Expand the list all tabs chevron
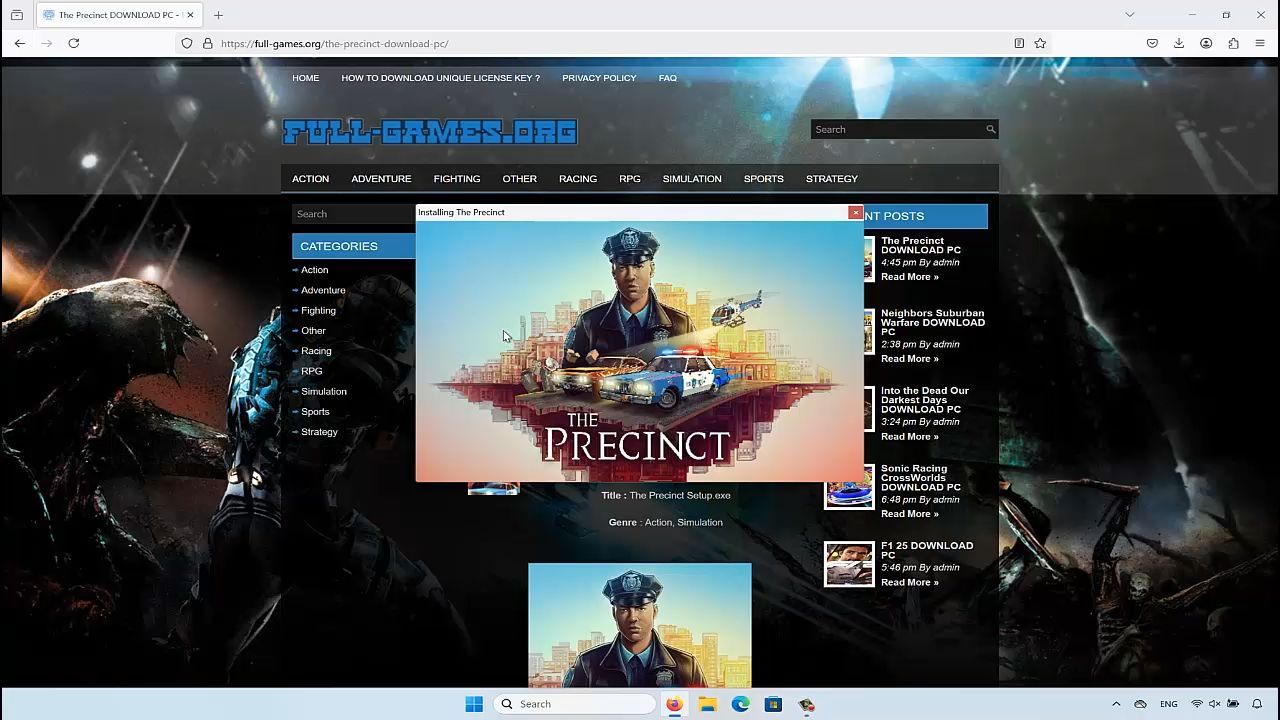Screen dimensions: 1280x720 coord(1130,15)
